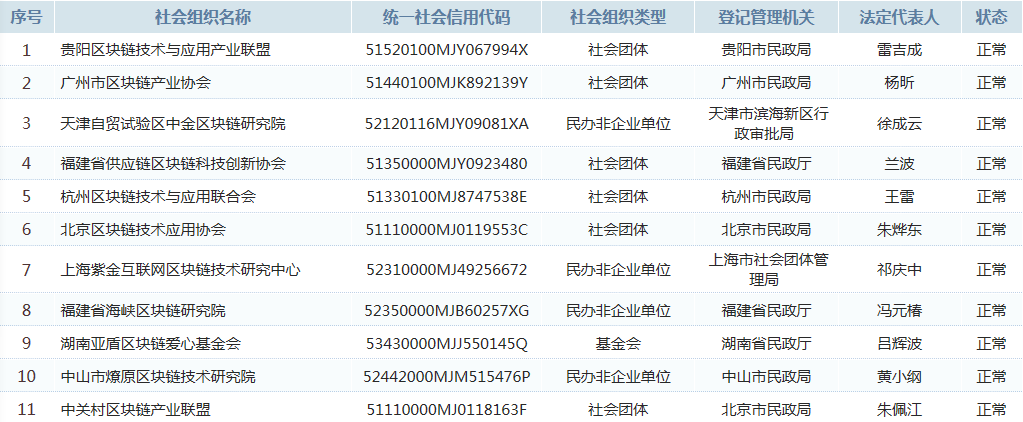
Task: Click the 状态 column header
Action: point(991,18)
